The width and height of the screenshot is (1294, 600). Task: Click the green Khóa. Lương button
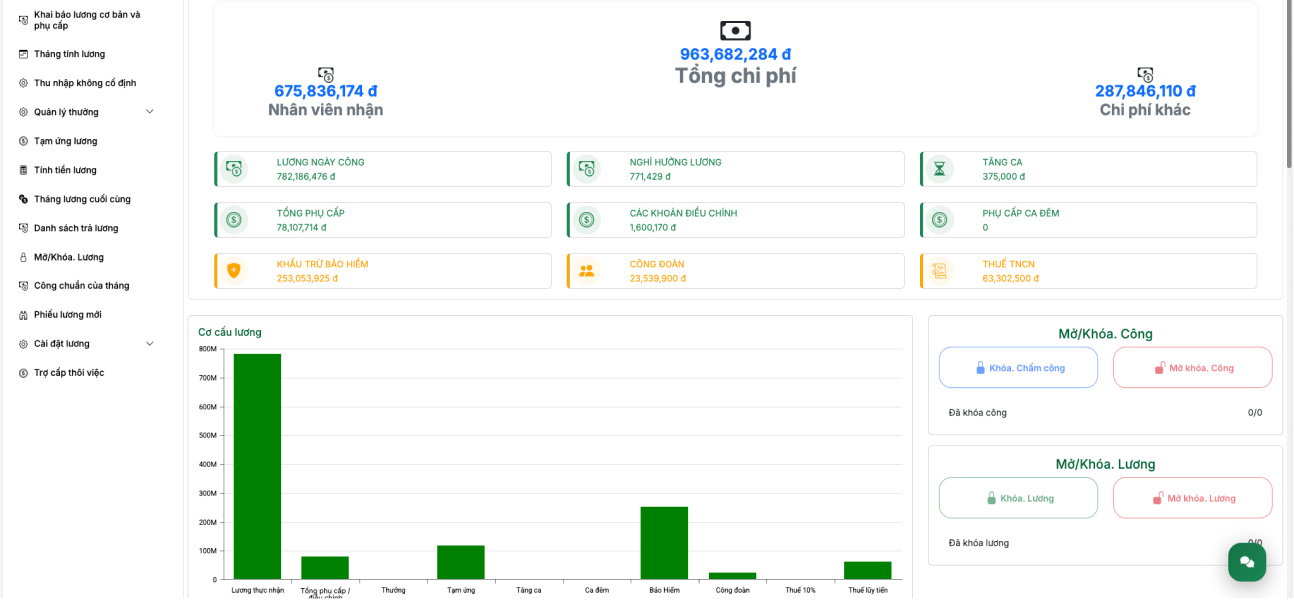1018,498
